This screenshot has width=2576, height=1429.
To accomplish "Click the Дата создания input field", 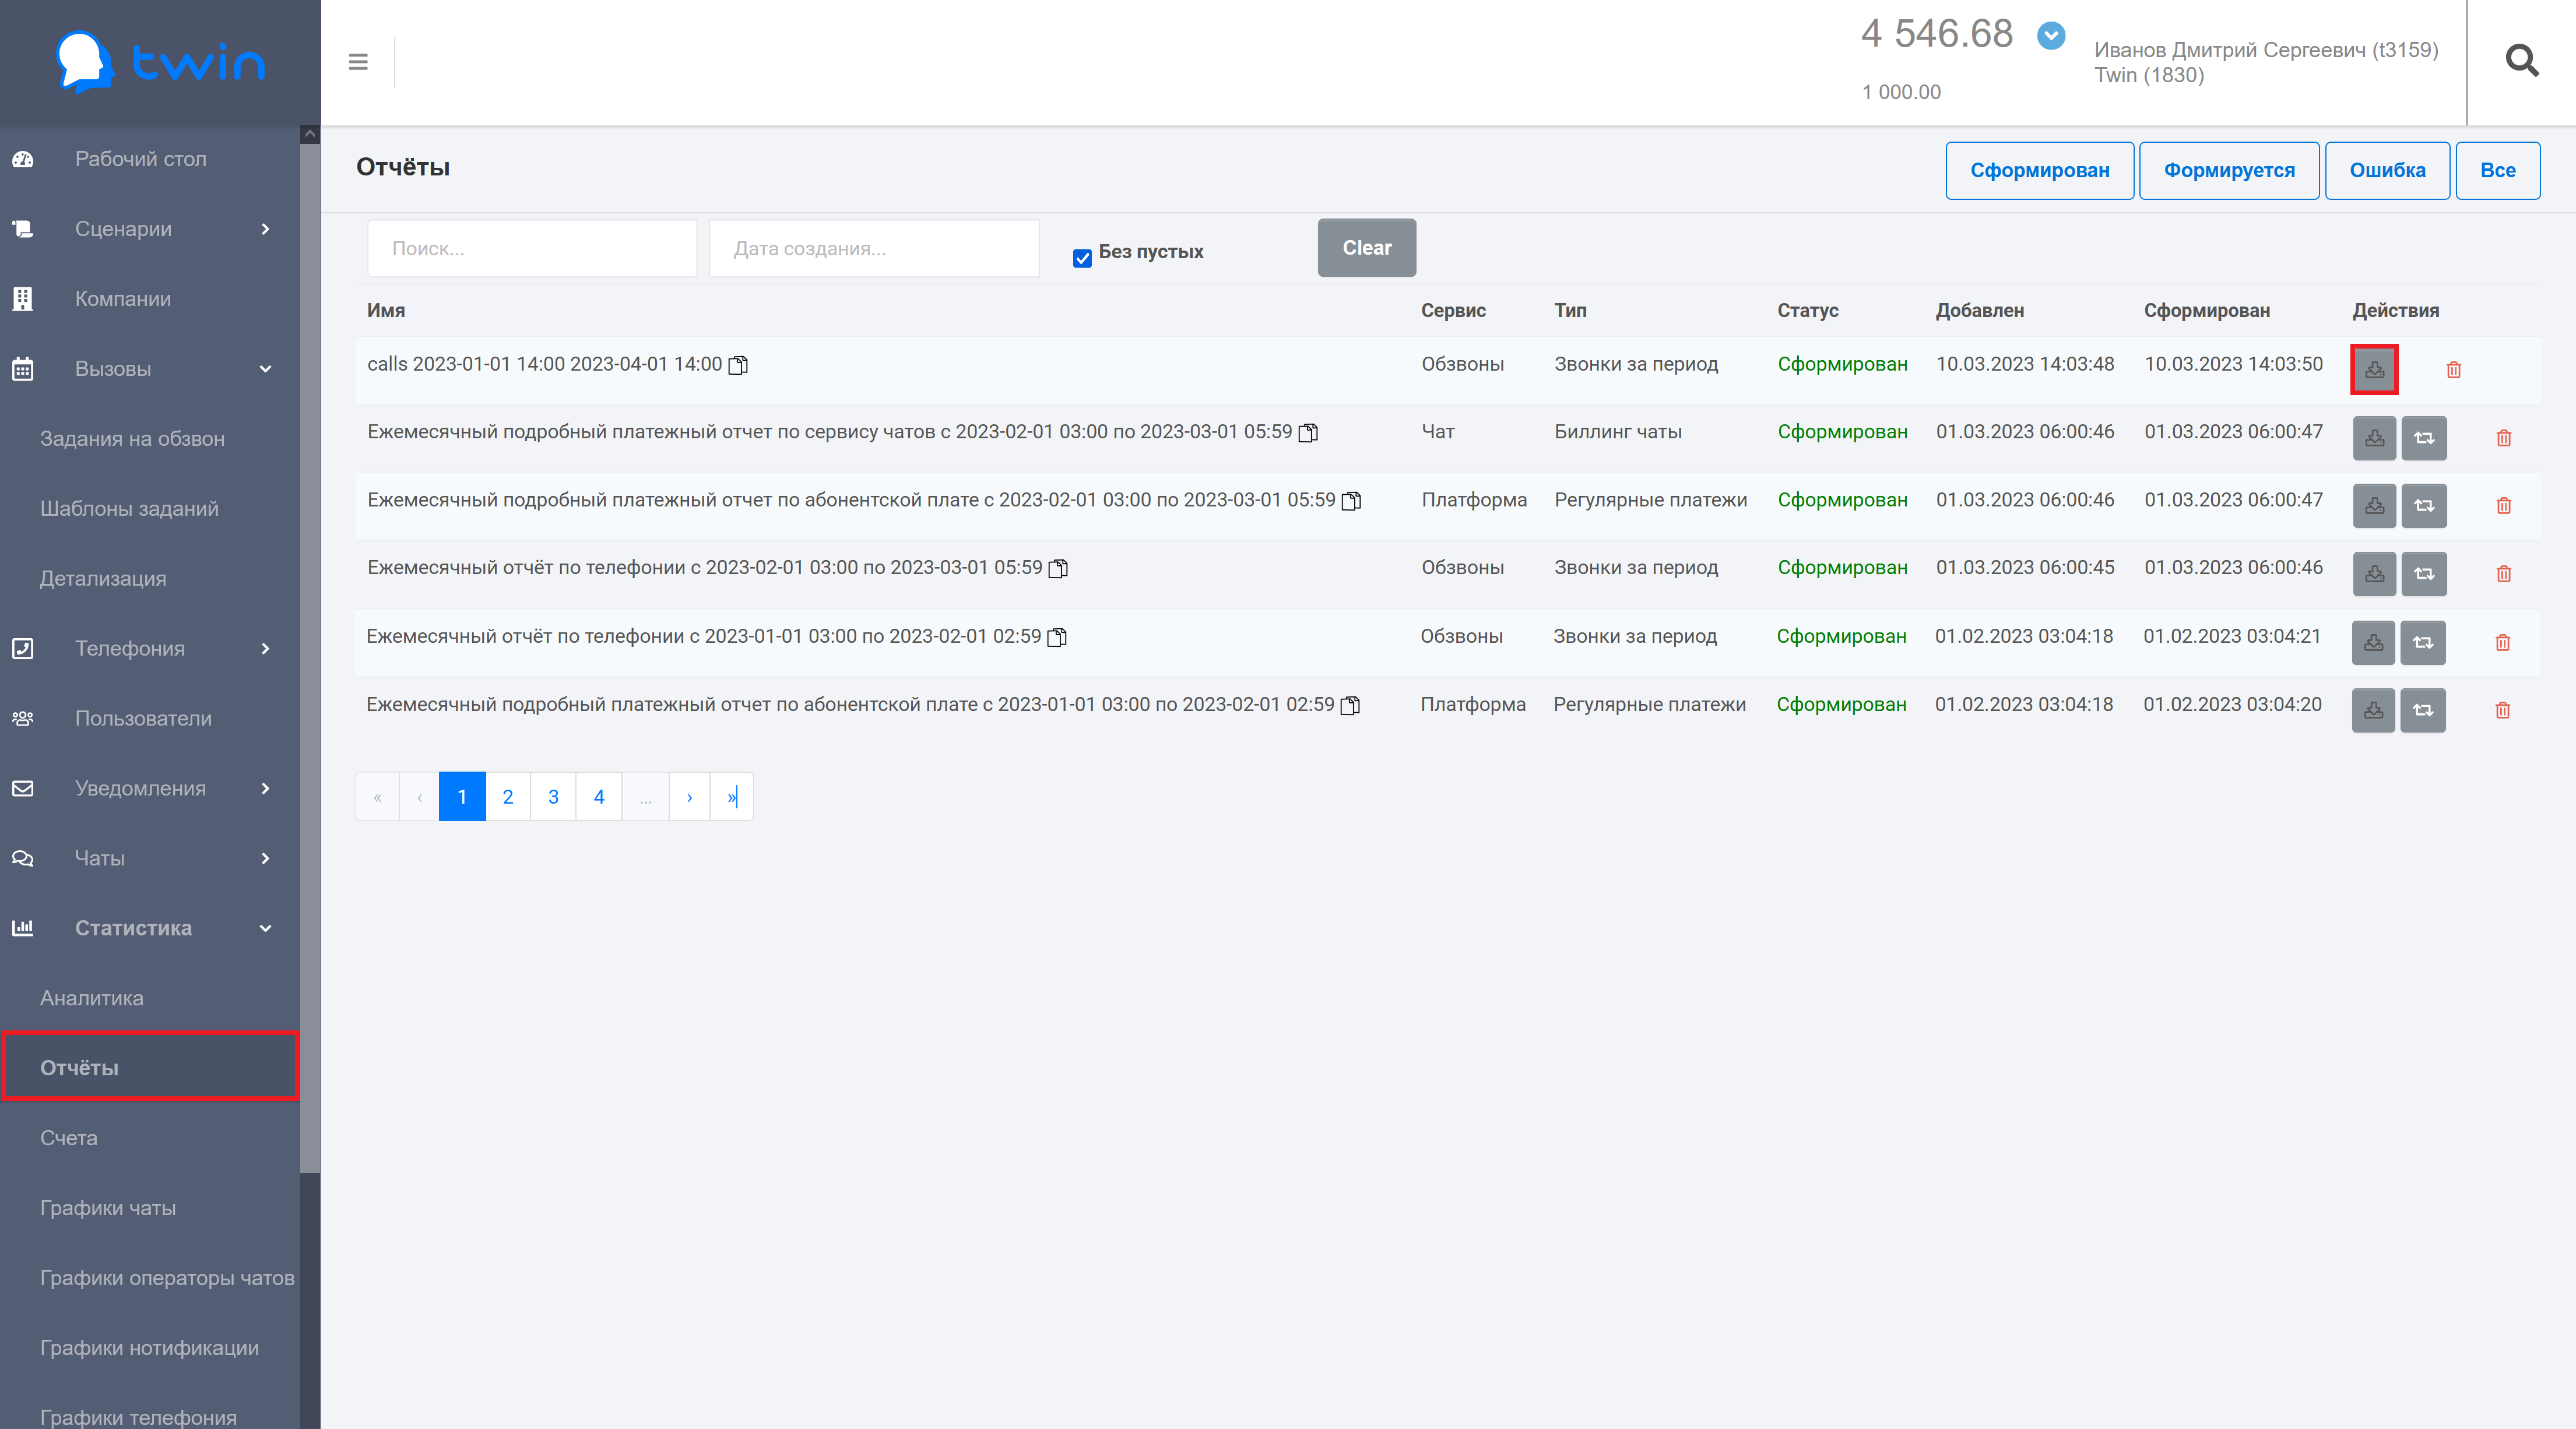I will [x=873, y=248].
